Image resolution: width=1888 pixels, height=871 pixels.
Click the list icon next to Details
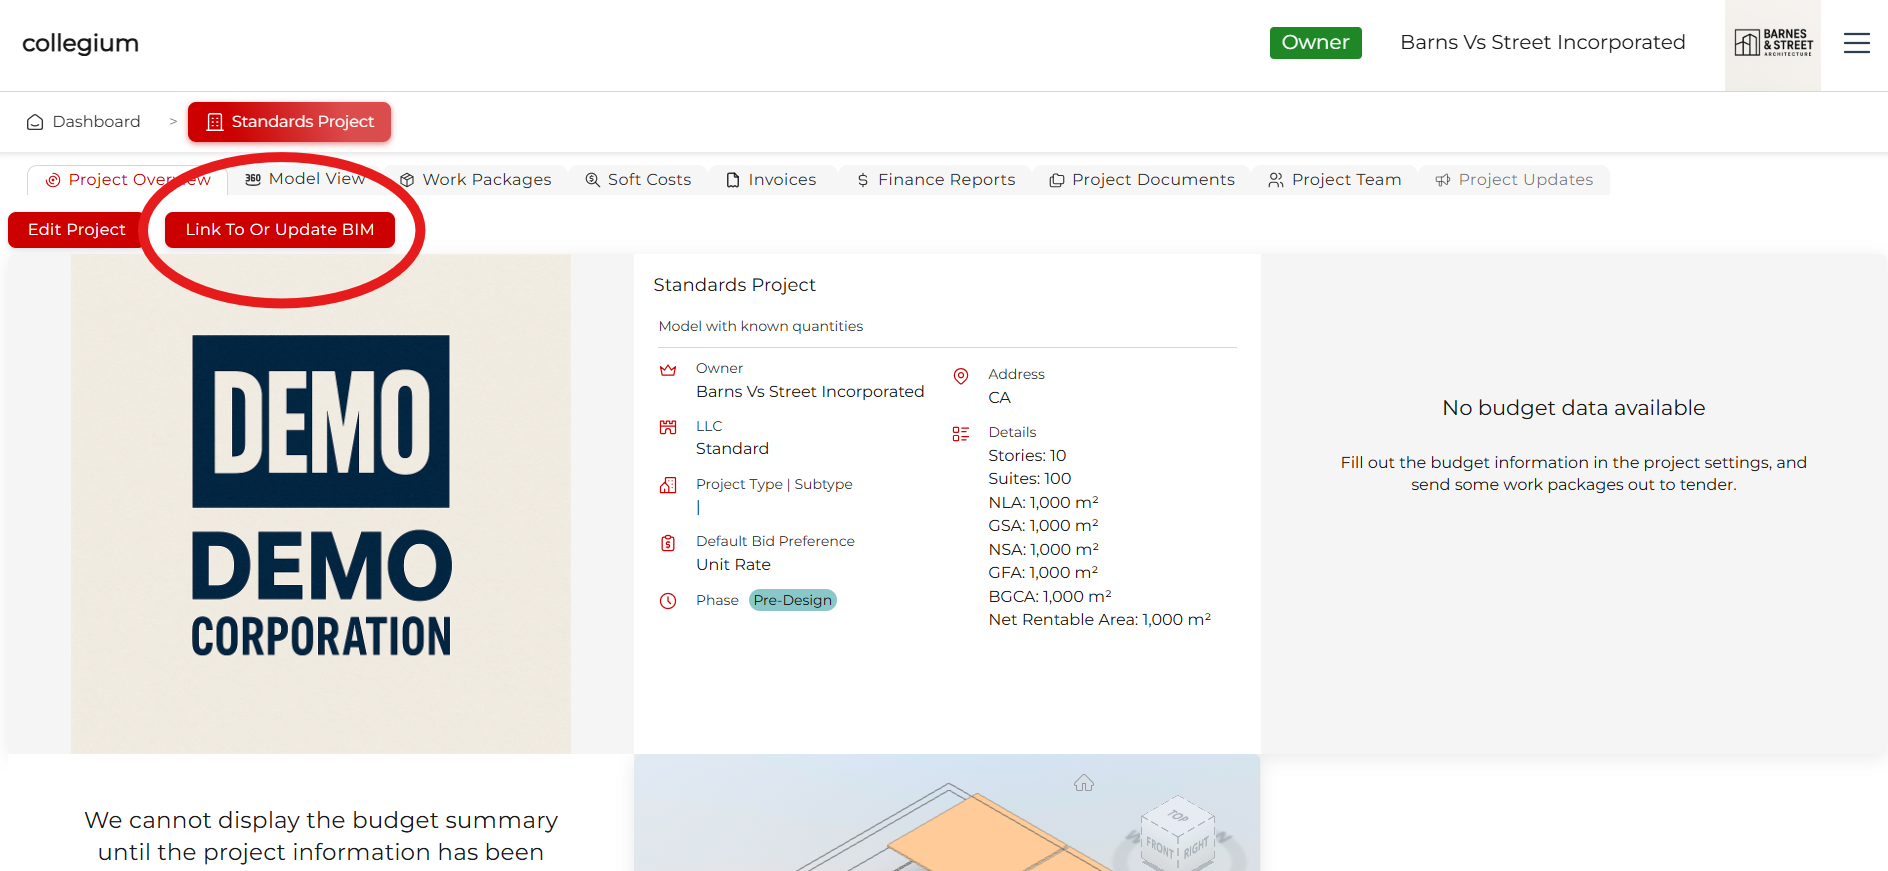[961, 434]
